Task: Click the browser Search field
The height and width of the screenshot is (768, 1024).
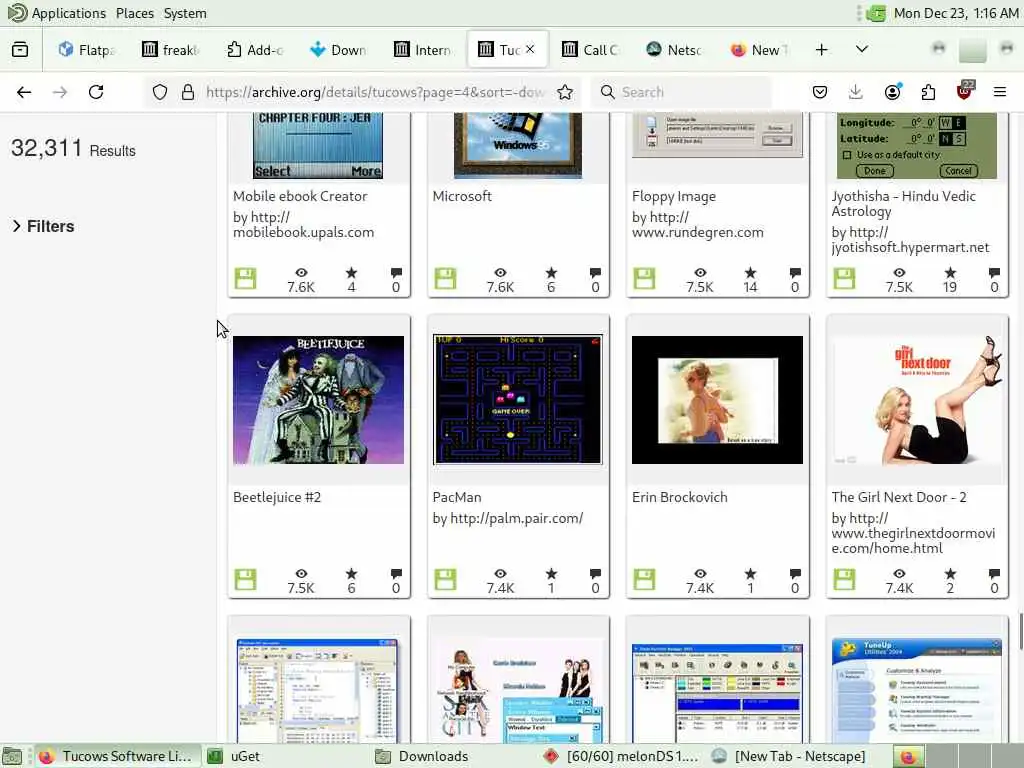Action: [x=682, y=92]
